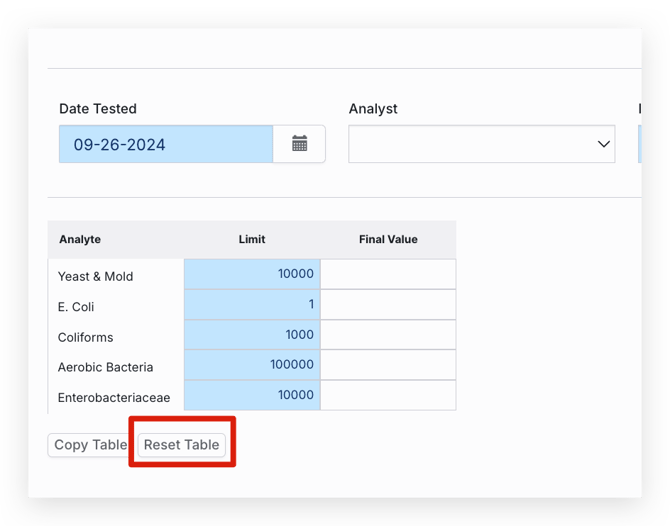Open the Analyst dropdown

pos(481,144)
